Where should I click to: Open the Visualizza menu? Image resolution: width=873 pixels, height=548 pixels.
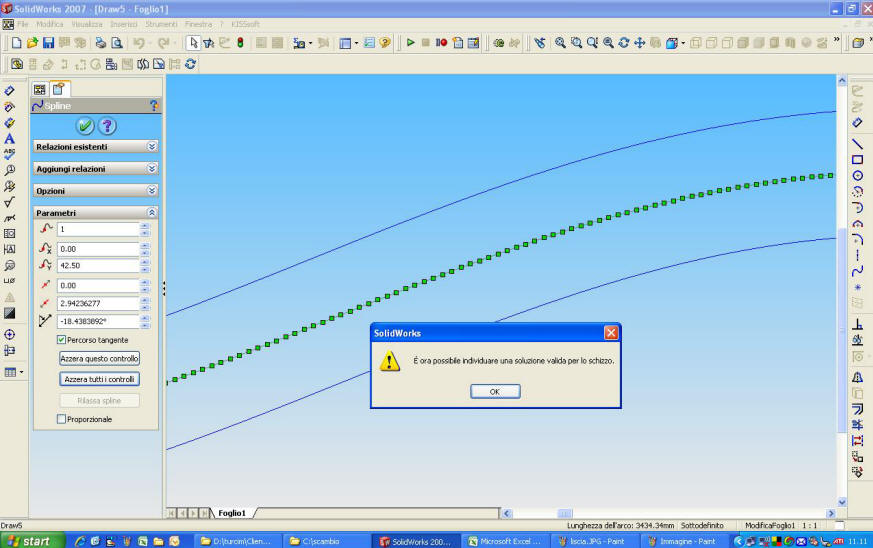tap(87, 24)
